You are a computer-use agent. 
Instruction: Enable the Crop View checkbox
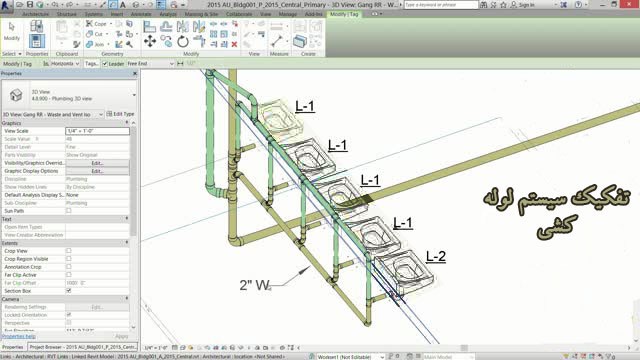click(69, 251)
